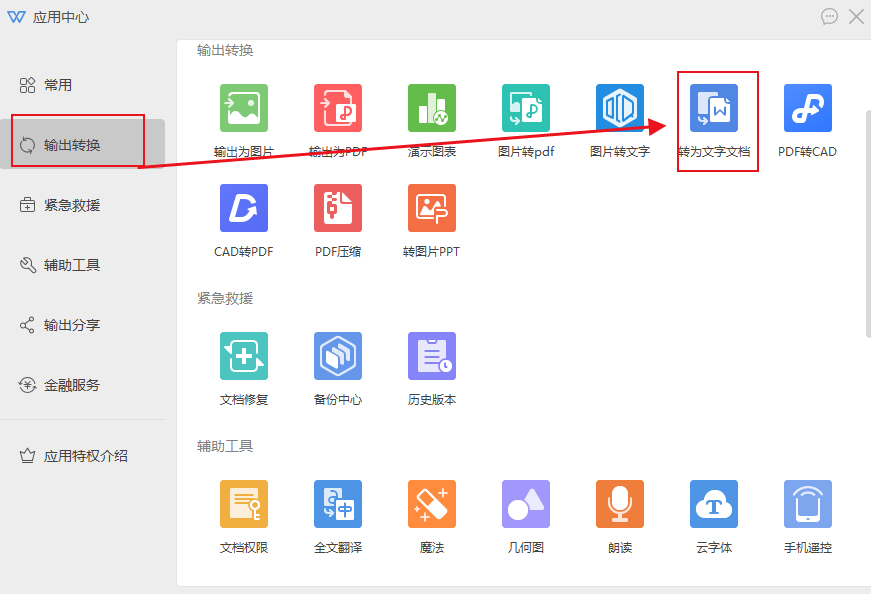Click the 辅助工具 section heading
Viewport: 871px width, 594px height.
pyautogui.click(x=225, y=446)
